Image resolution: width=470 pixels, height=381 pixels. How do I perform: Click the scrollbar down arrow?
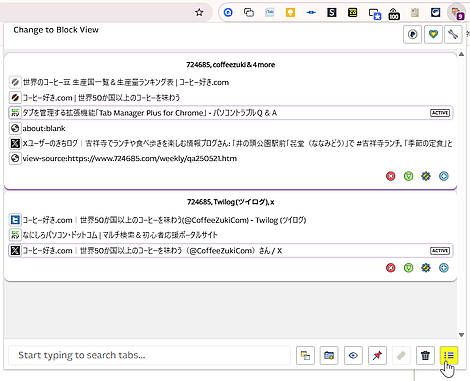[x=461, y=335]
